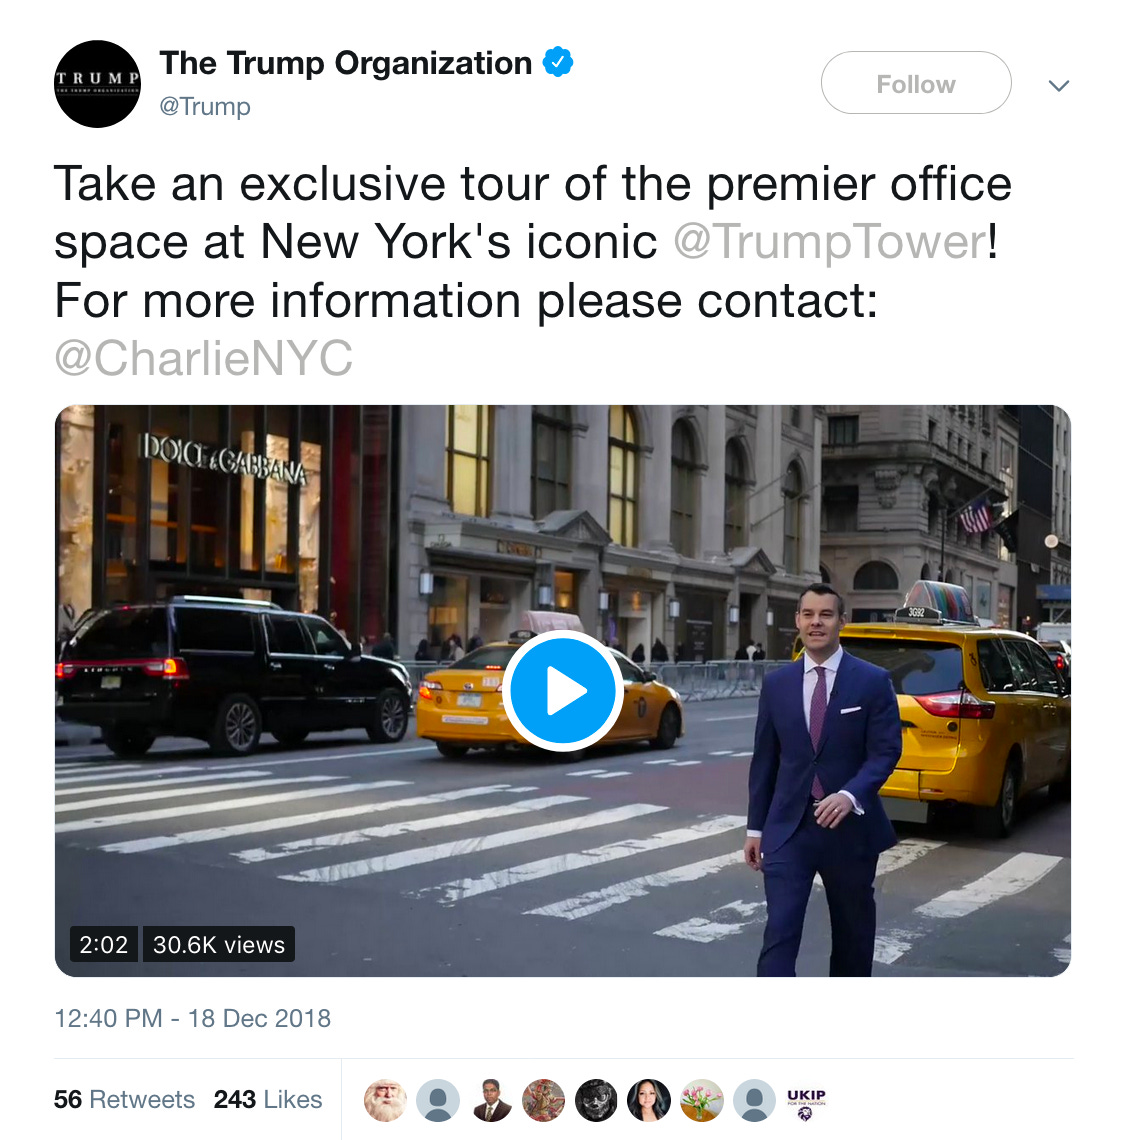This screenshot has height=1140, width=1130.
Task: Click the UKIP logo liker avatar
Action: (x=806, y=1100)
